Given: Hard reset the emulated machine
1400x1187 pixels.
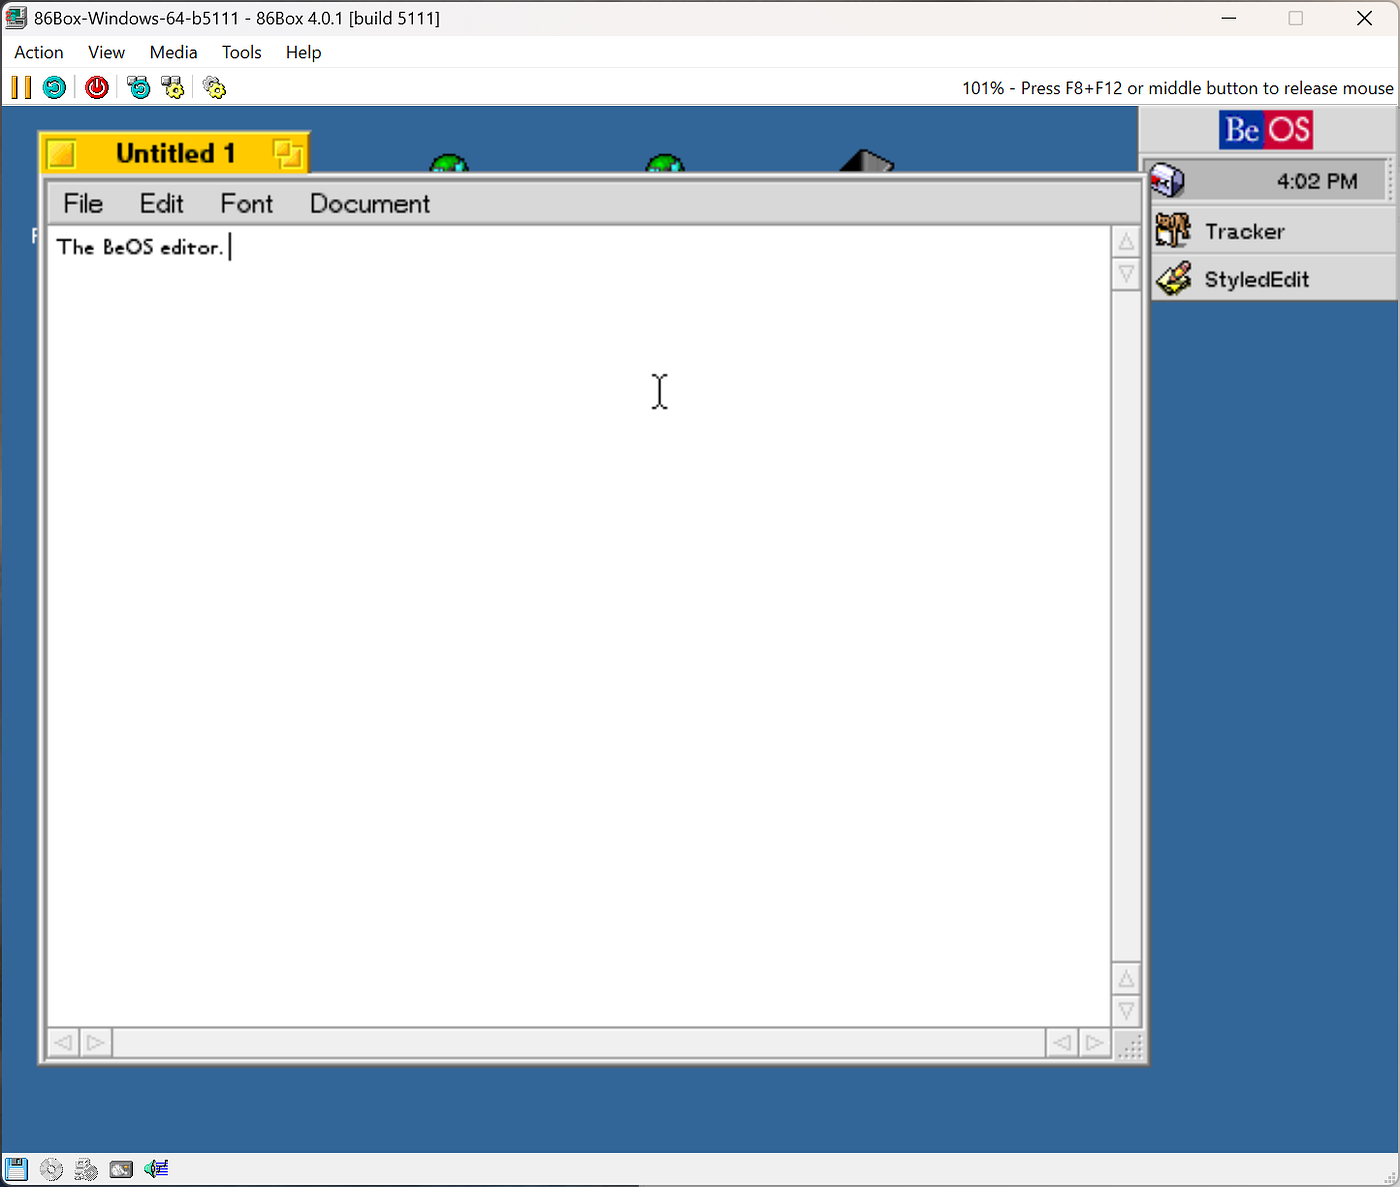Looking at the screenshot, I should click(x=54, y=87).
